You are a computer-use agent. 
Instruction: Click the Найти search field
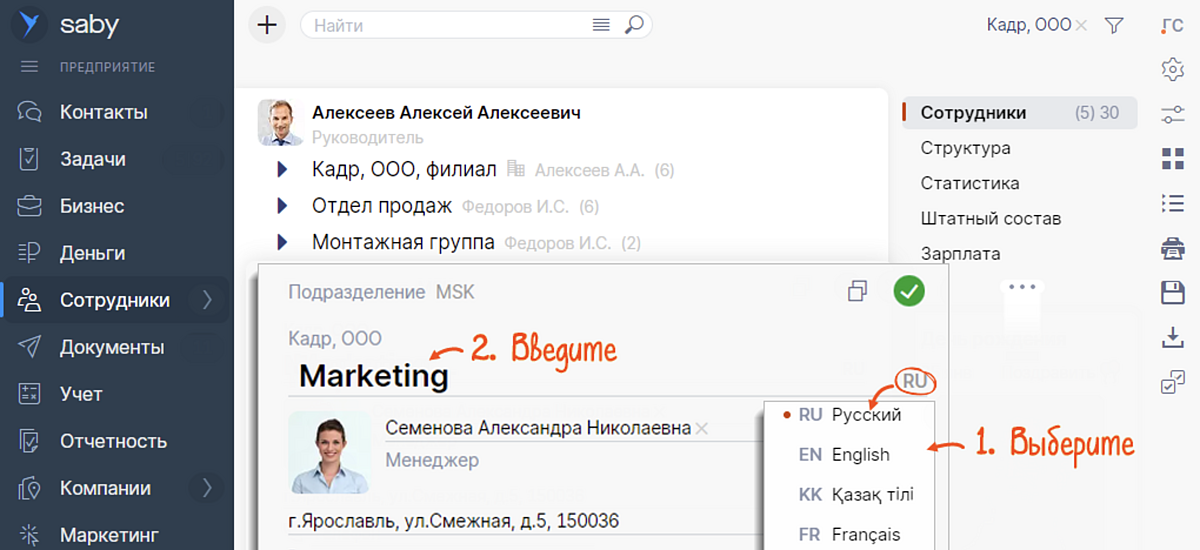click(x=450, y=25)
